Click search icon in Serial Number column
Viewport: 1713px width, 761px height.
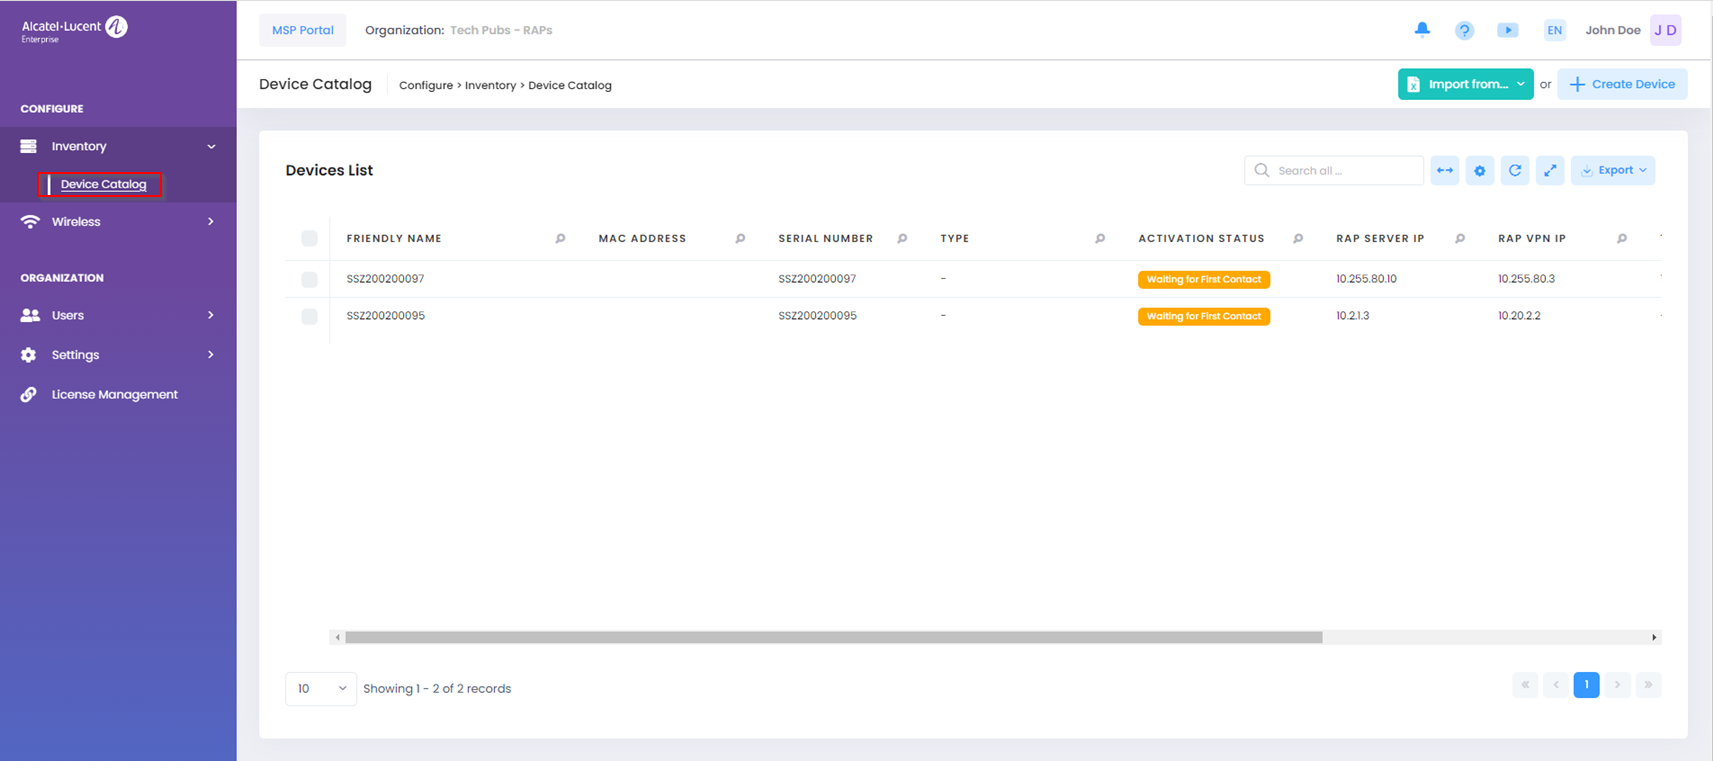[902, 239]
